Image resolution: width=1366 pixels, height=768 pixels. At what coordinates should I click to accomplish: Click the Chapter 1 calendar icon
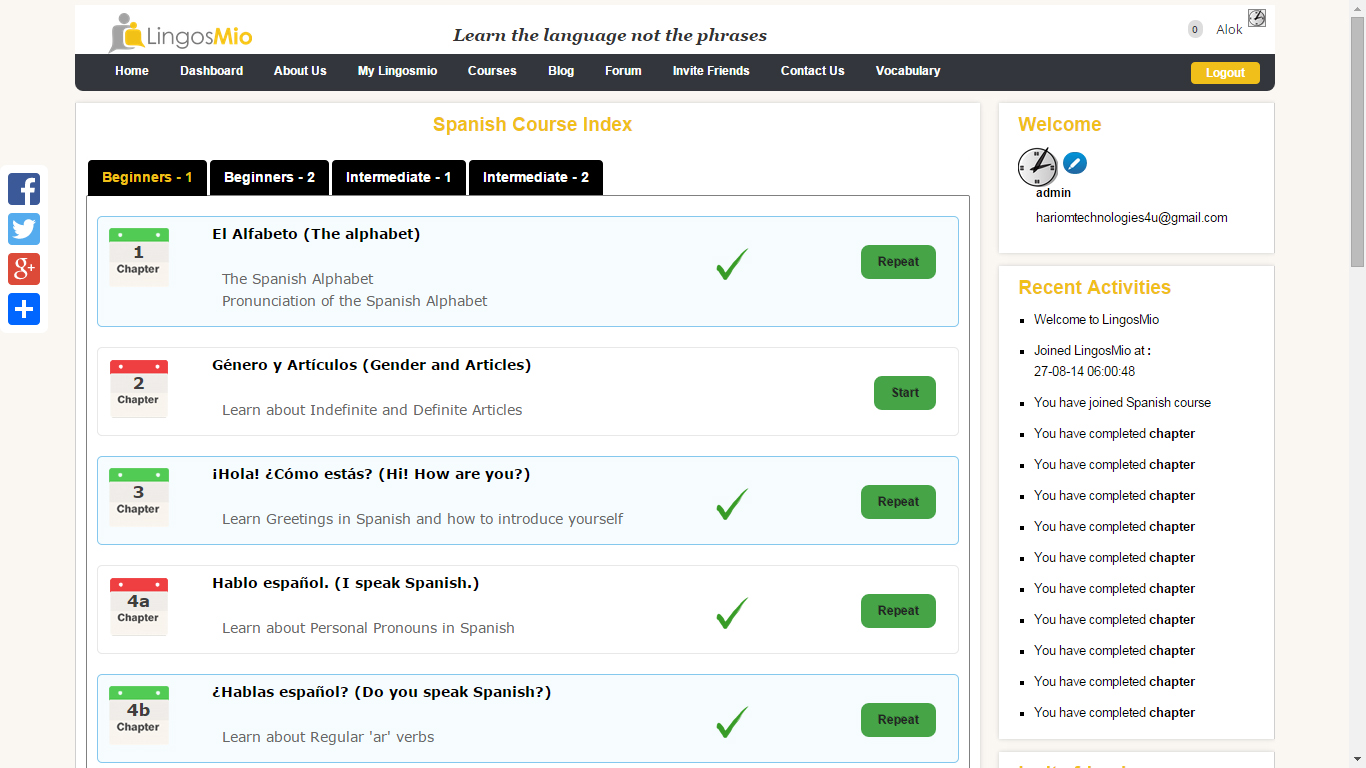[138, 257]
